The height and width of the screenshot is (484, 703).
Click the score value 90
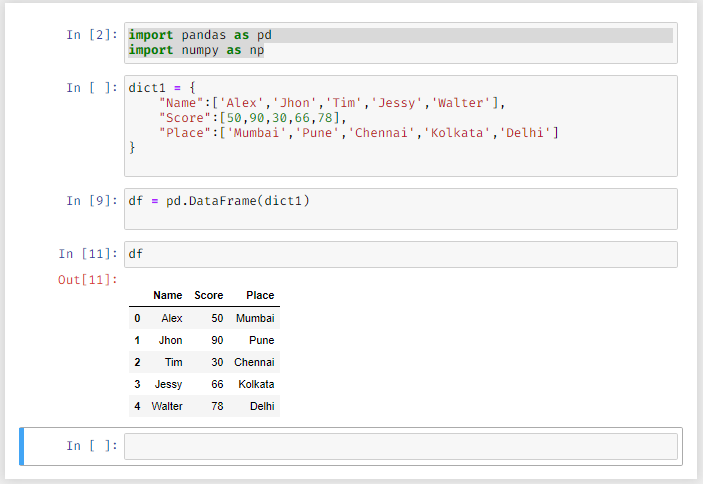(x=217, y=340)
